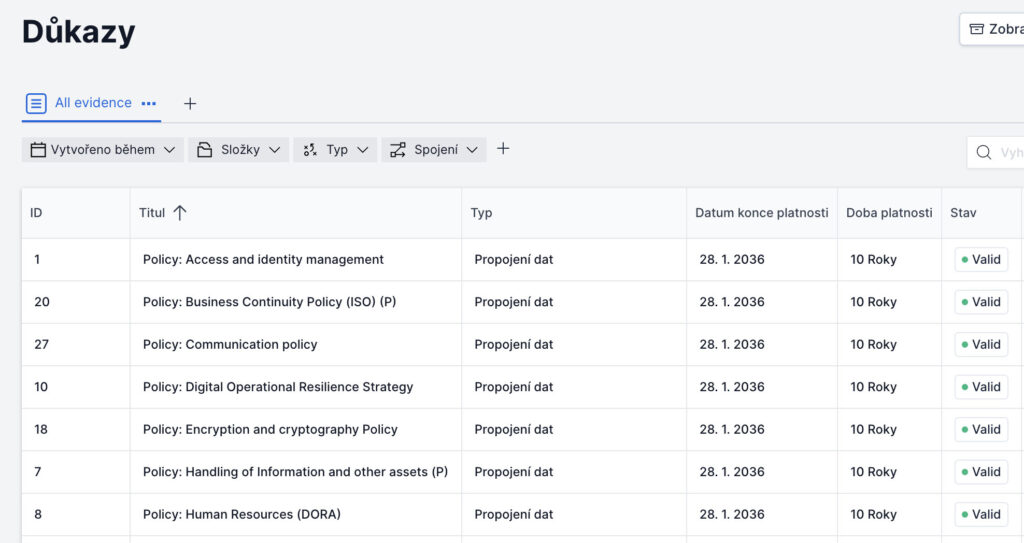Open the Typ filter dropdown

(x=335, y=150)
